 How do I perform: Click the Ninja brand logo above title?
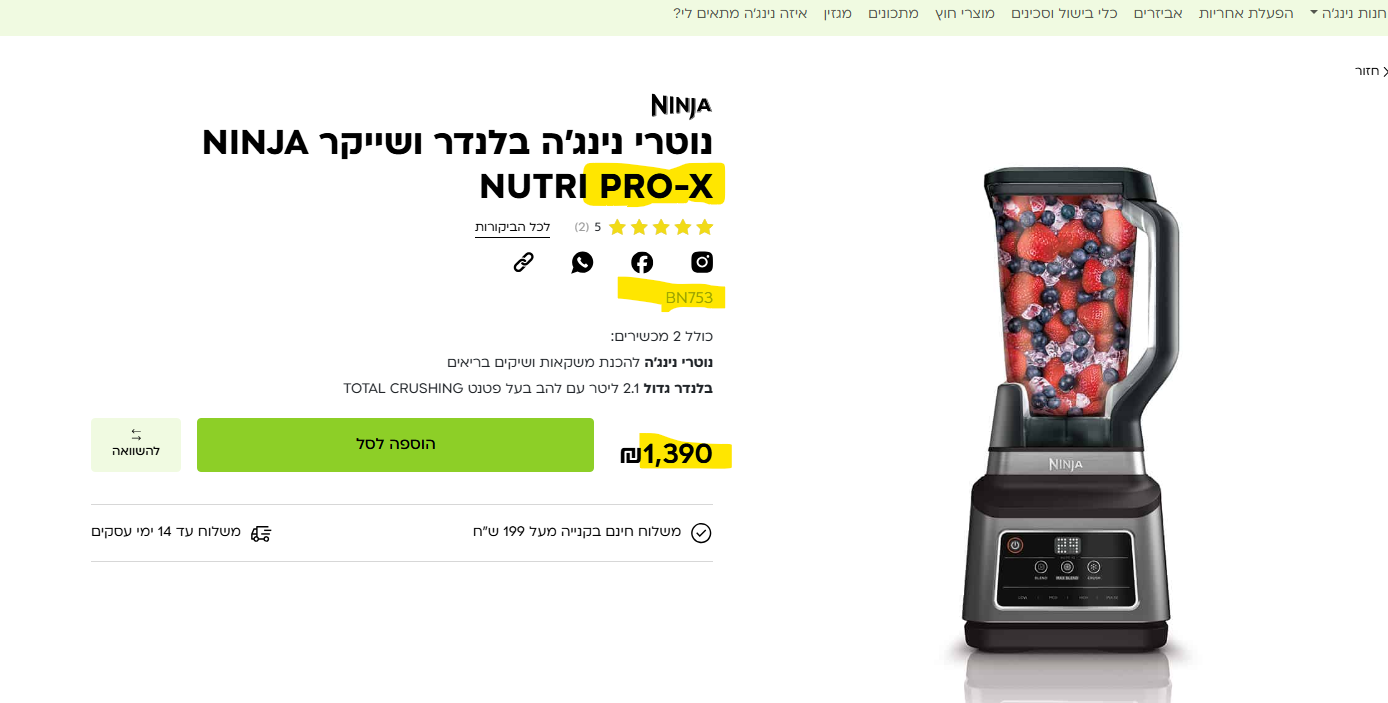(681, 106)
